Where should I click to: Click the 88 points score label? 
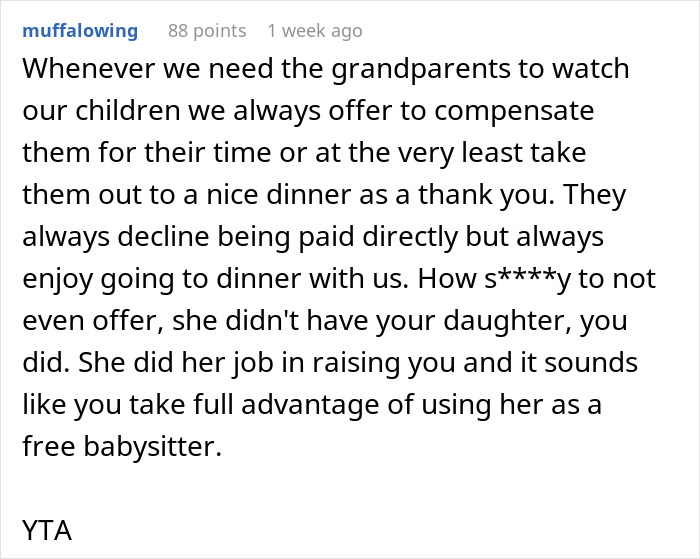[207, 31]
